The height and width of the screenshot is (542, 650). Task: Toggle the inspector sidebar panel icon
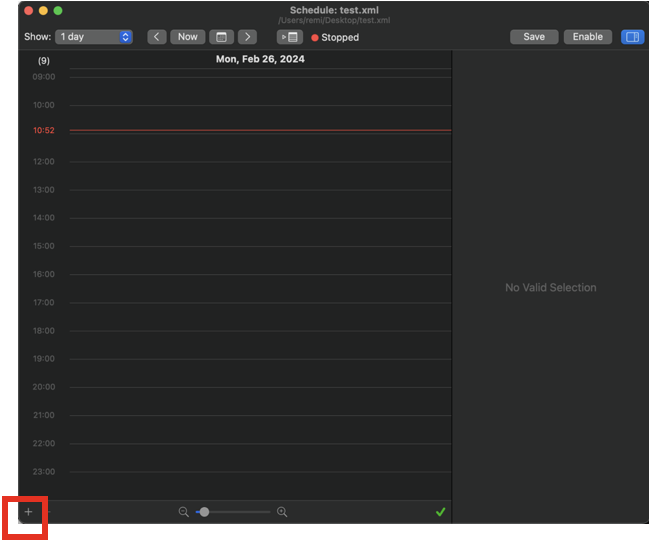pyautogui.click(x=632, y=37)
